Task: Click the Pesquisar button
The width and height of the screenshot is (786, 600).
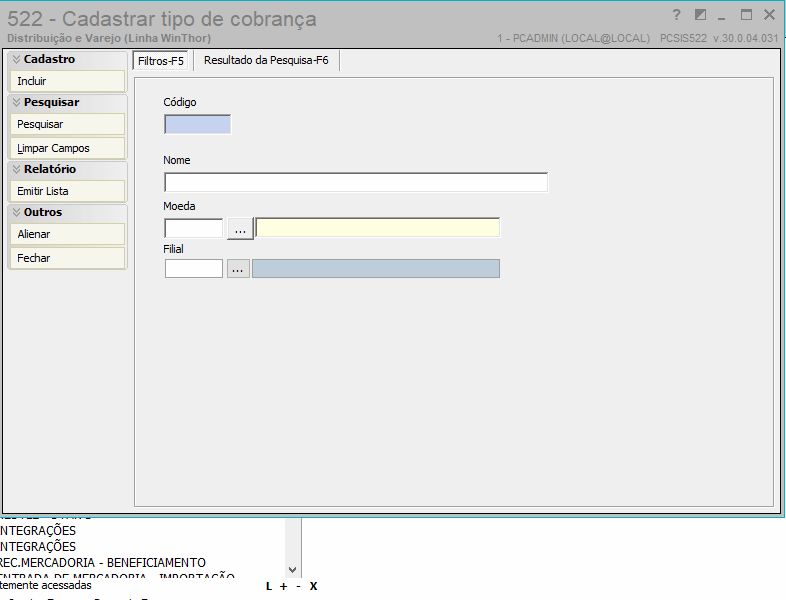Action: [x=67, y=124]
